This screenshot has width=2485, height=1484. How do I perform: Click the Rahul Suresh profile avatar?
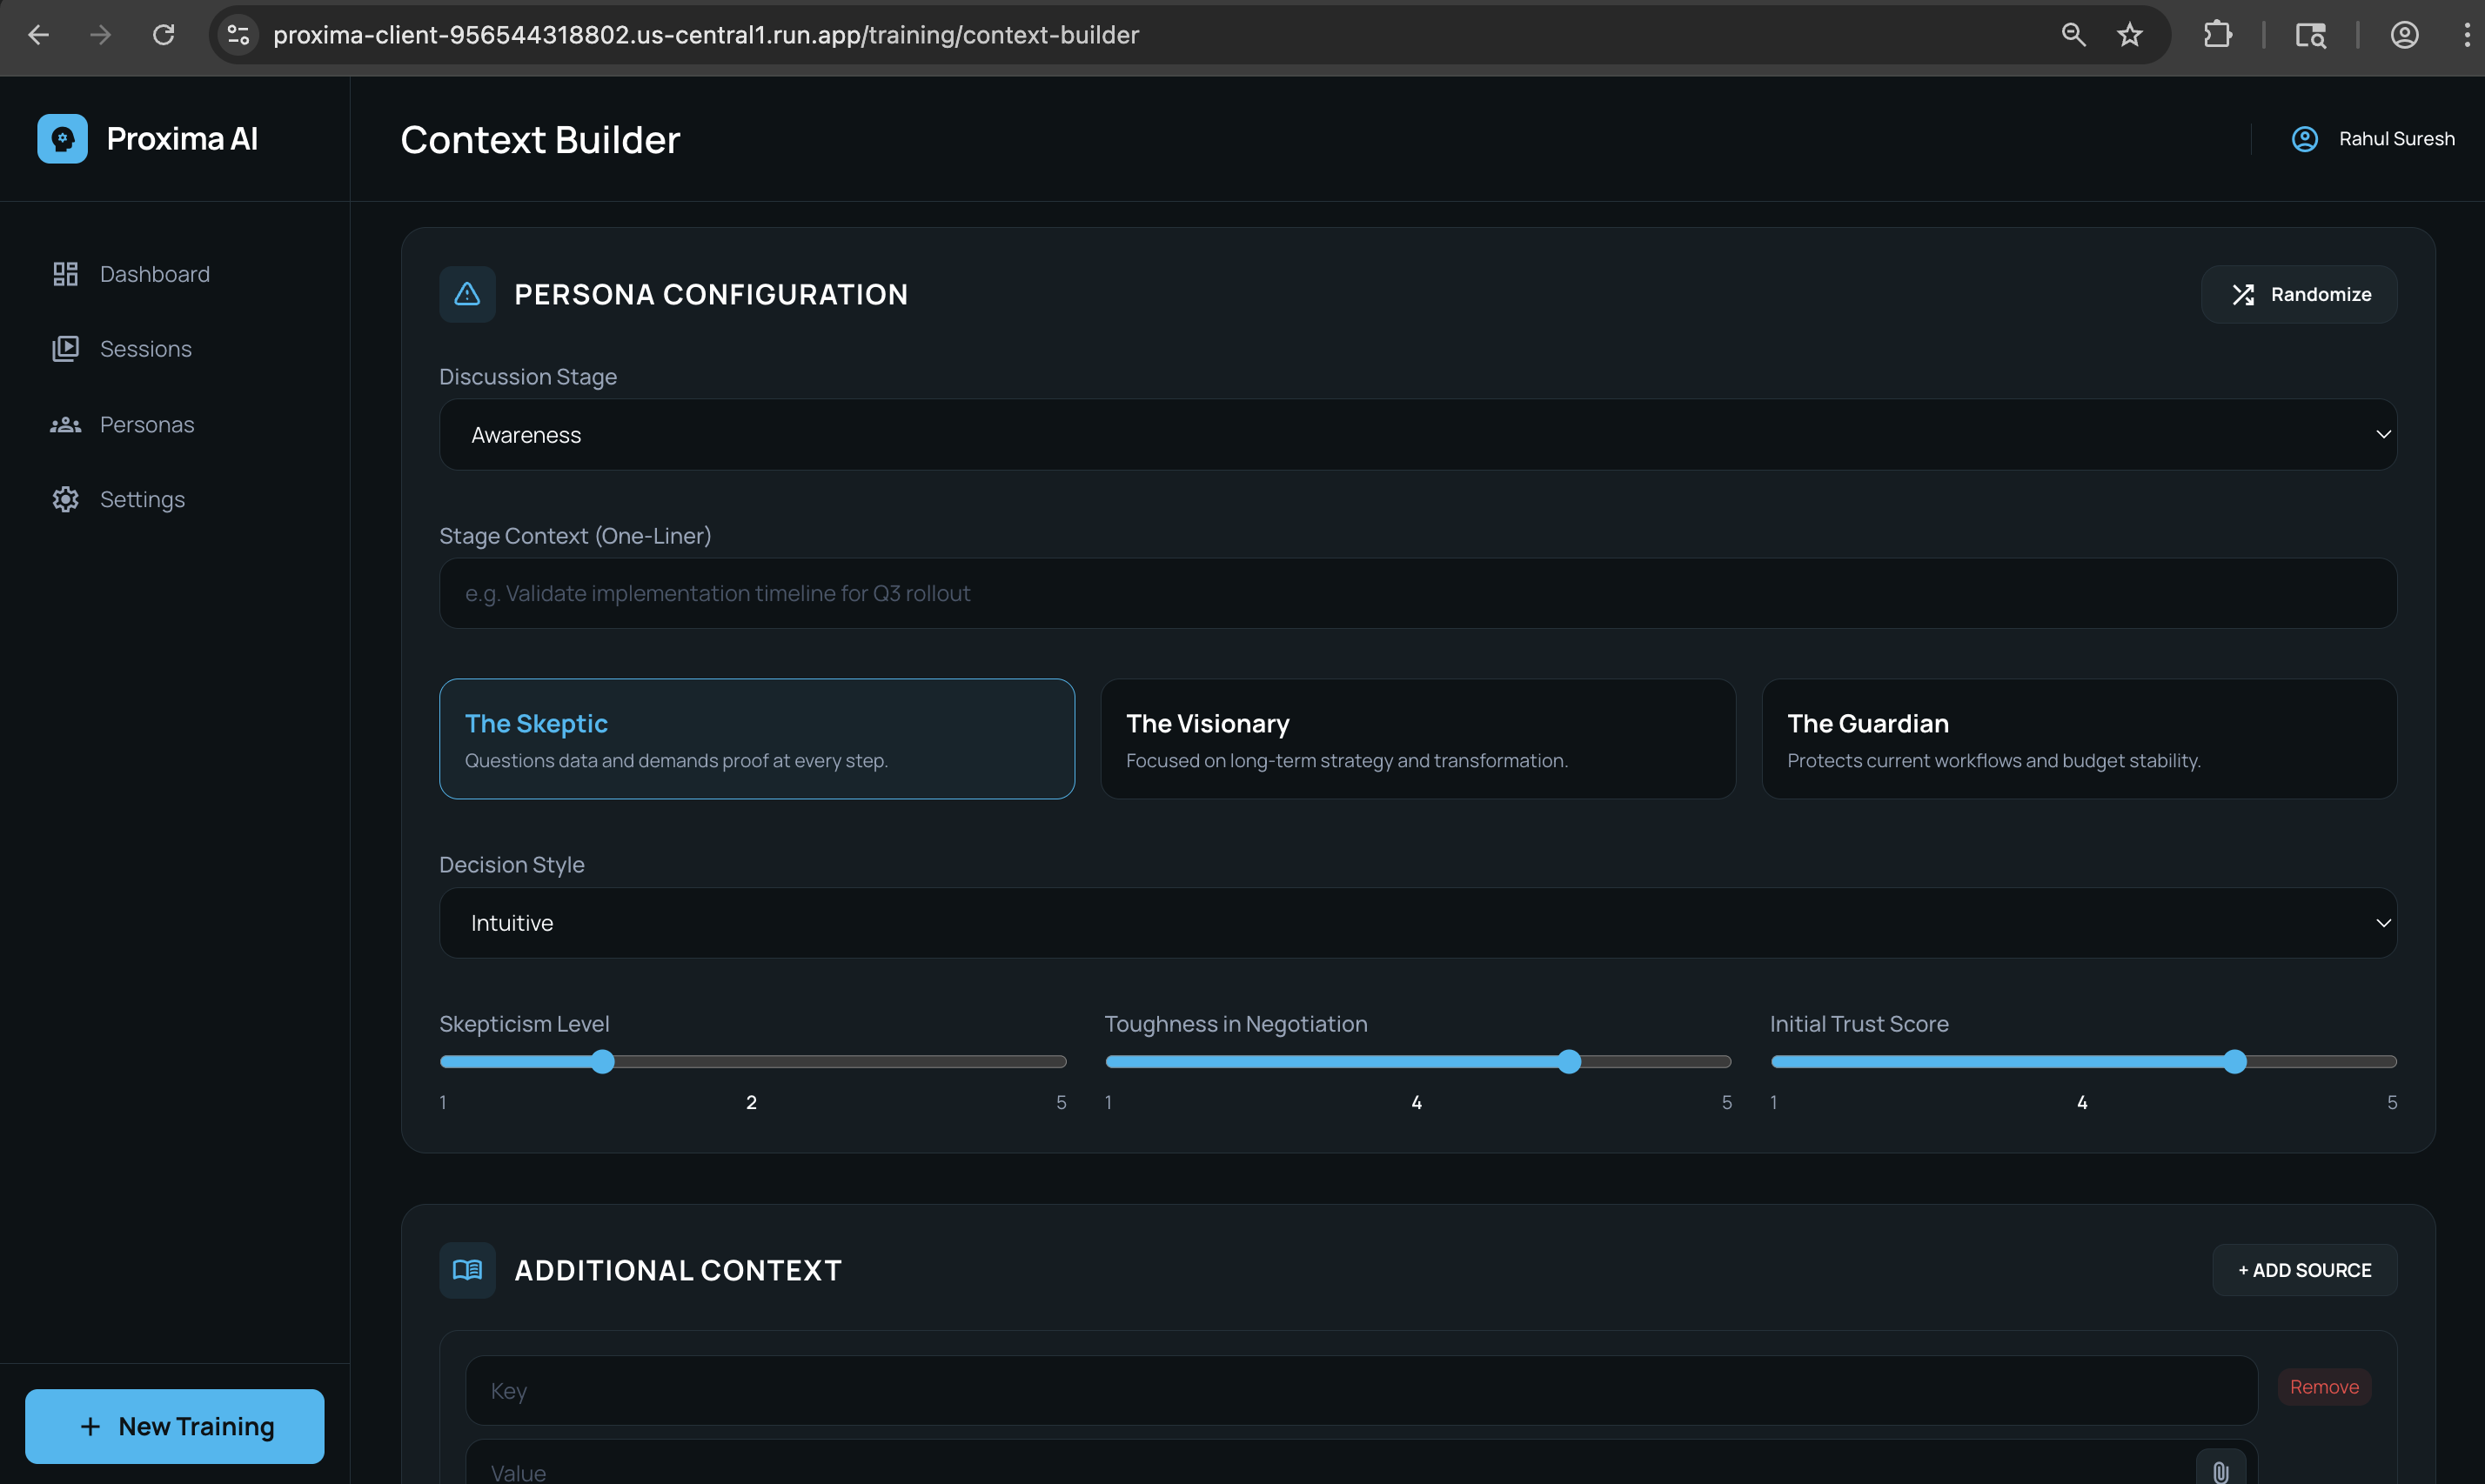pos(2304,139)
